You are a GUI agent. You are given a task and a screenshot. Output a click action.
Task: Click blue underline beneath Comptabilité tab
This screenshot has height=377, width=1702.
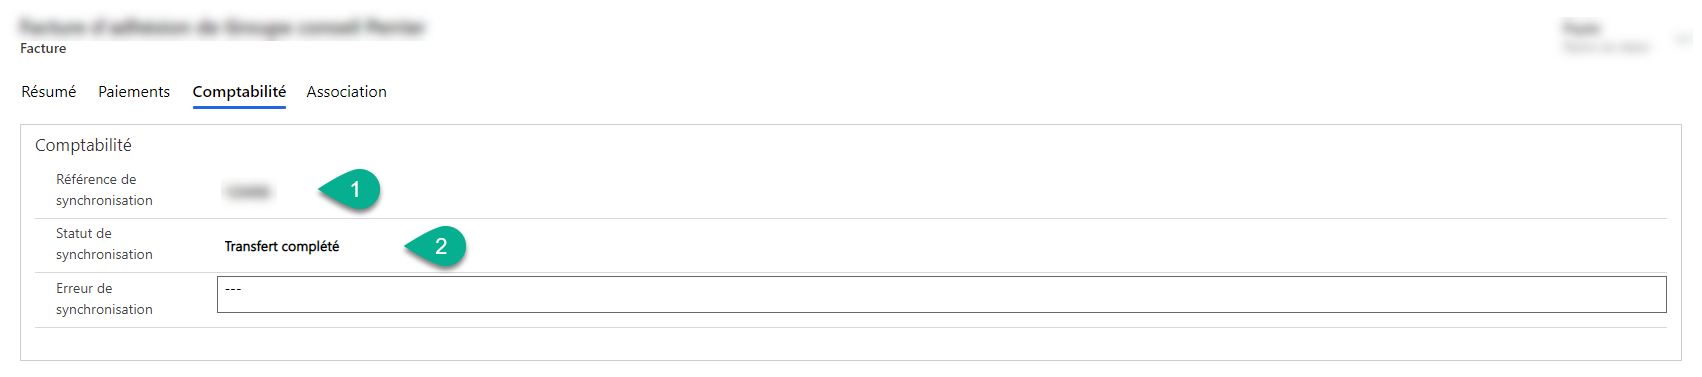[239, 107]
